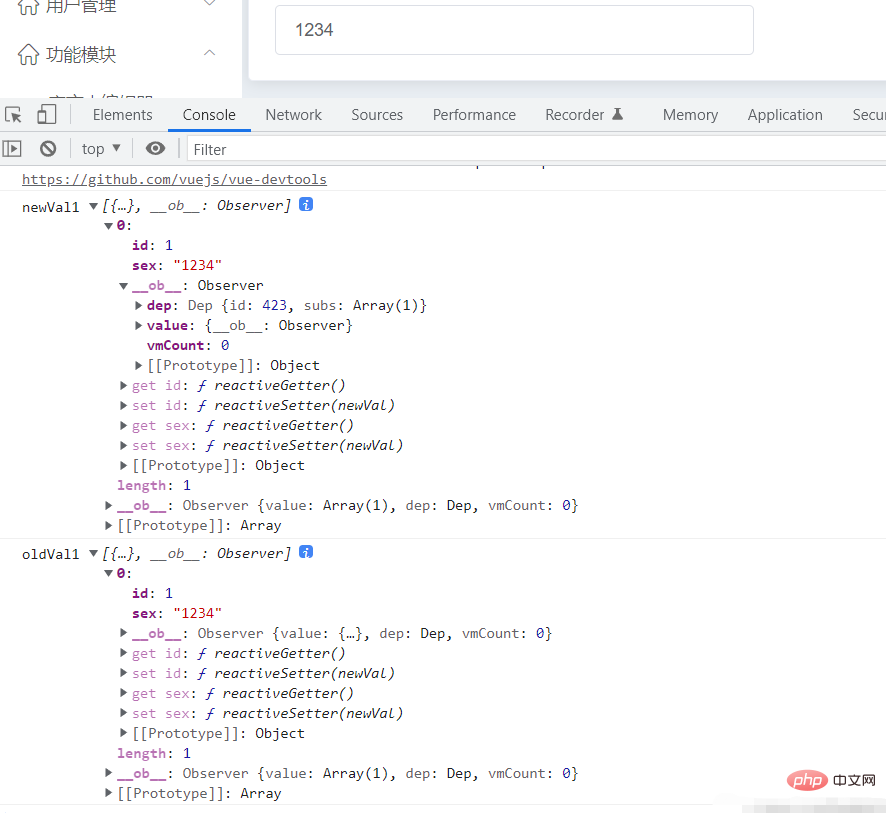Click the eye live expression icon
This screenshot has width=886, height=813.
(155, 149)
